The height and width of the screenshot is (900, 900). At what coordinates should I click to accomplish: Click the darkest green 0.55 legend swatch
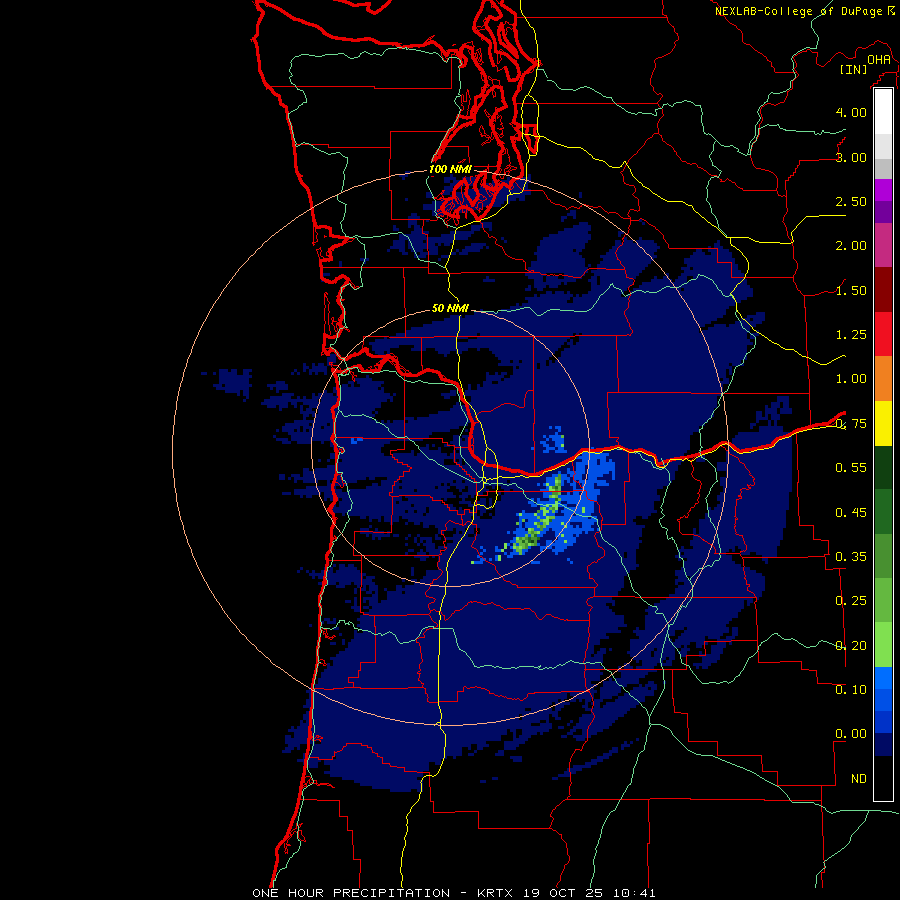[x=883, y=468]
